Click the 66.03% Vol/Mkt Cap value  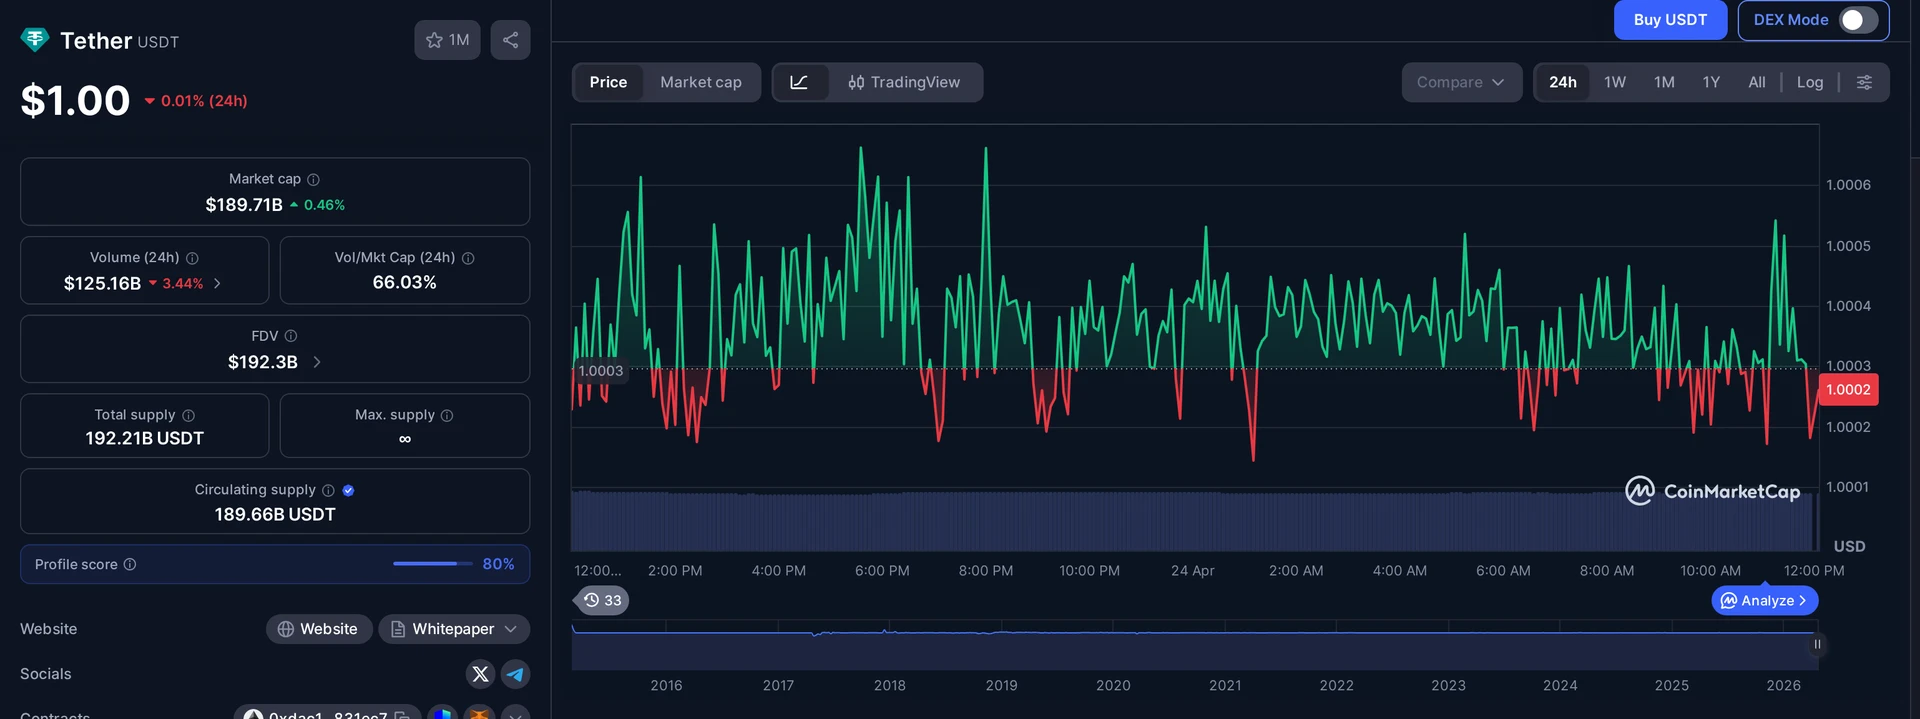pos(405,283)
